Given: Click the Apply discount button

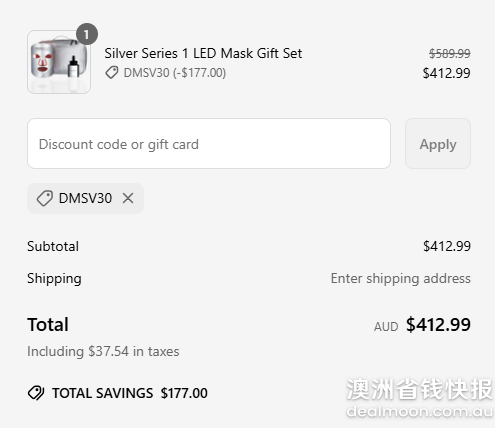Looking at the screenshot, I should coord(438,144).
